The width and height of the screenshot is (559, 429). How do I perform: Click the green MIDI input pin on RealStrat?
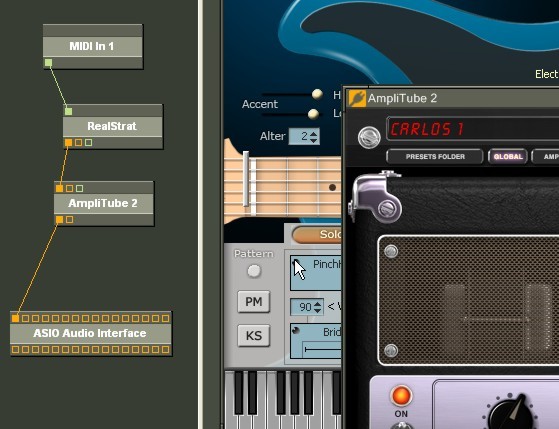(x=68, y=112)
